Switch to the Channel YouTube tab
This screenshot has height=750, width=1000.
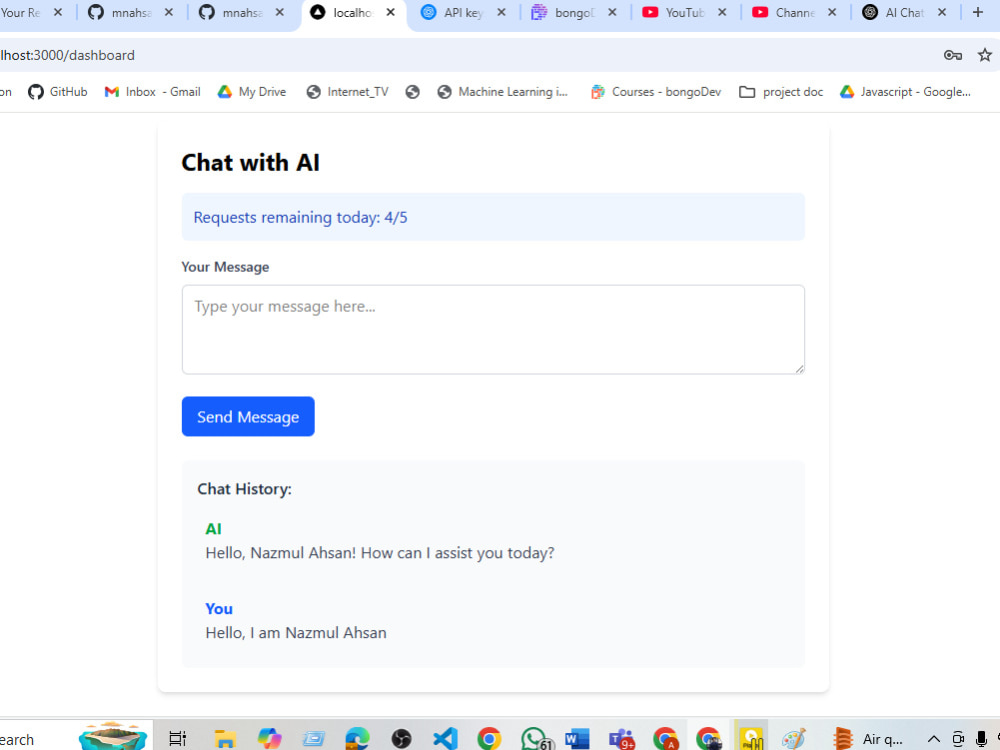click(x=795, y=12)
